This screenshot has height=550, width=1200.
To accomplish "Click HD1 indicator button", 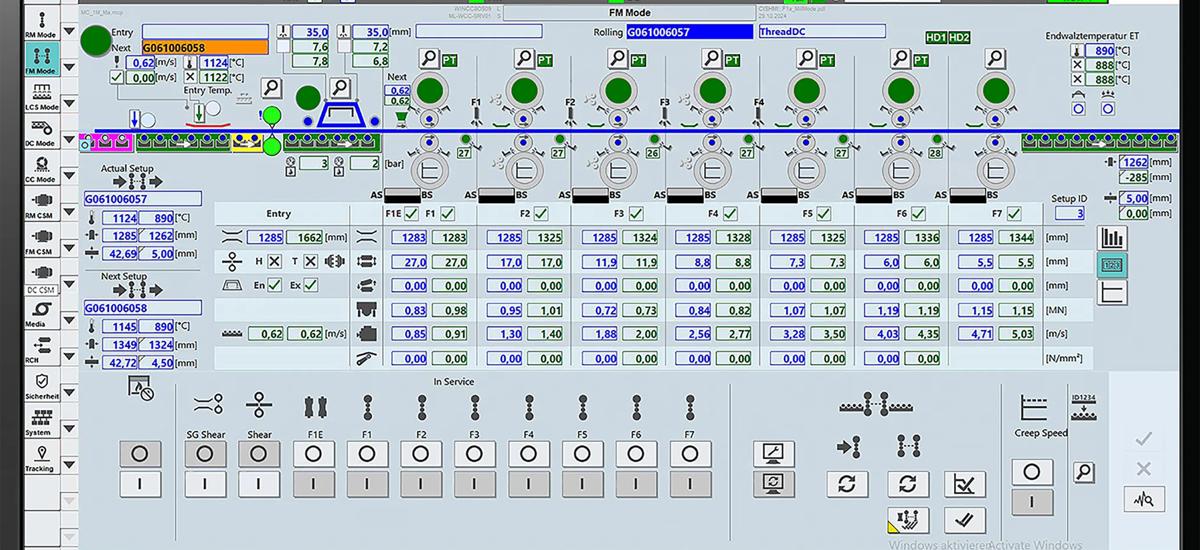I will [936, 37].
